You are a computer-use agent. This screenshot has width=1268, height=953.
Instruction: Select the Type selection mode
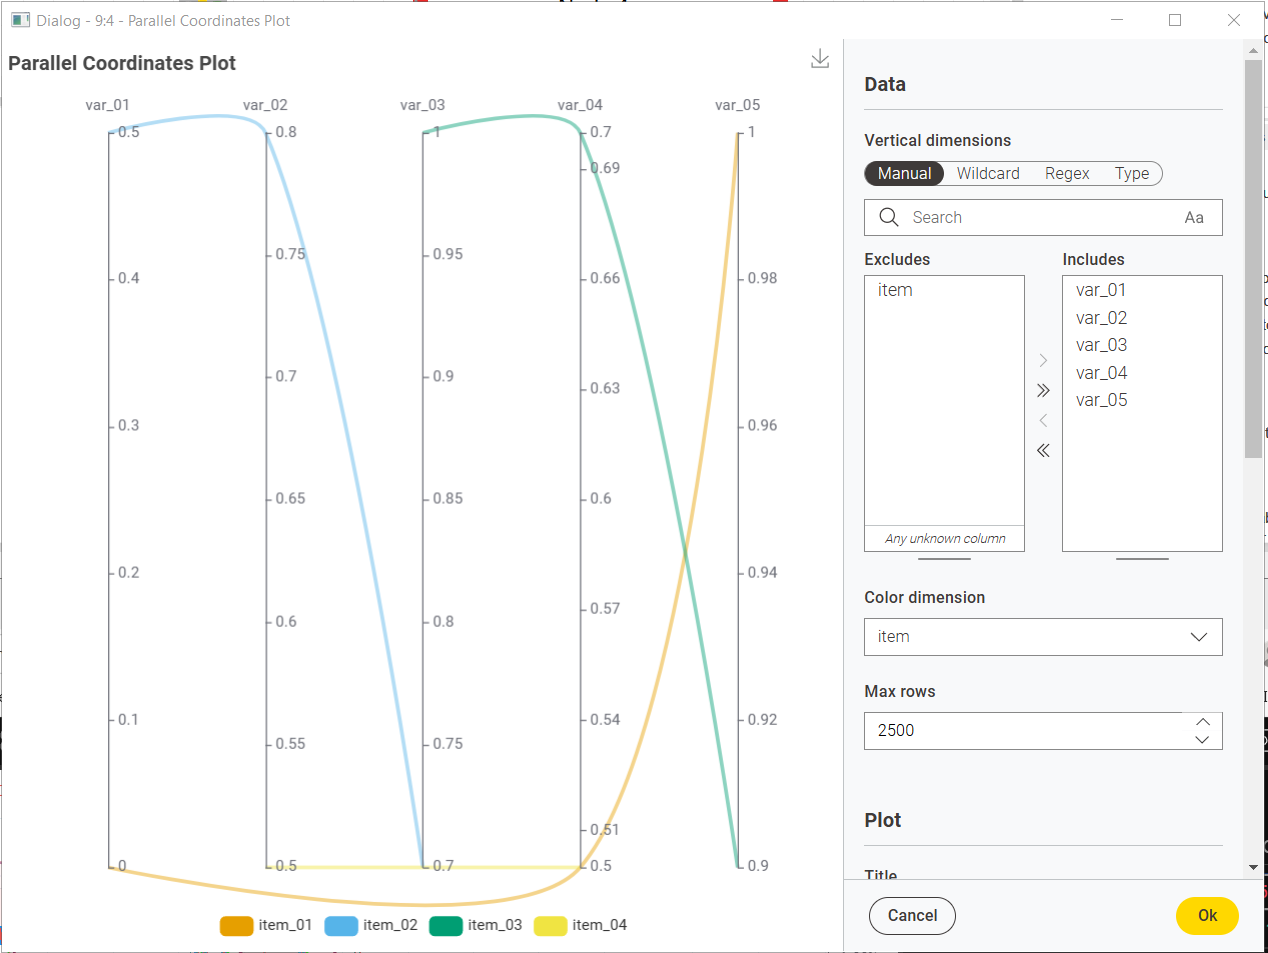click(1131, 174)
